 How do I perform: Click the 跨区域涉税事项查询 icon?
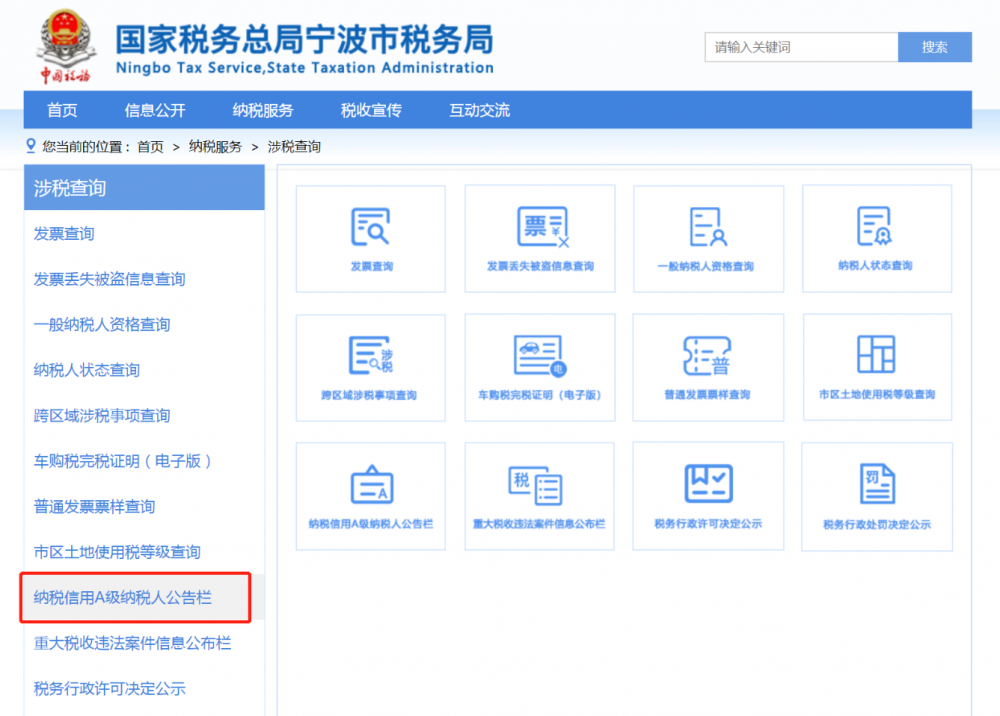click(x=370, y=367)
